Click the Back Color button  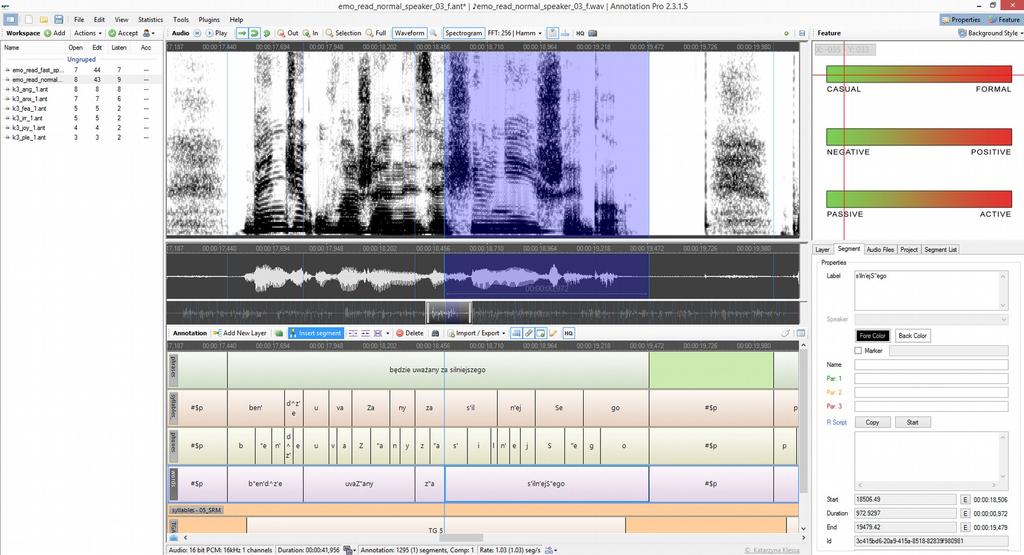[x=912, y=336]
